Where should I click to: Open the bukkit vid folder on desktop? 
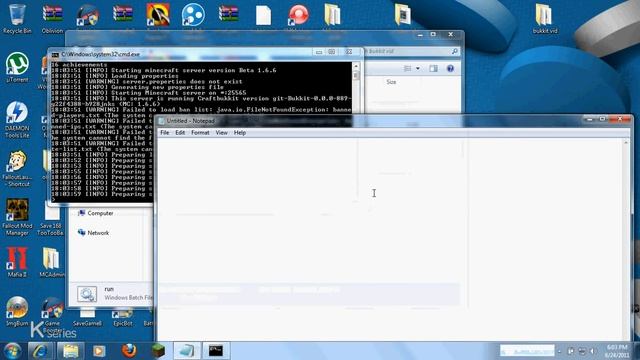click(544, 19)
